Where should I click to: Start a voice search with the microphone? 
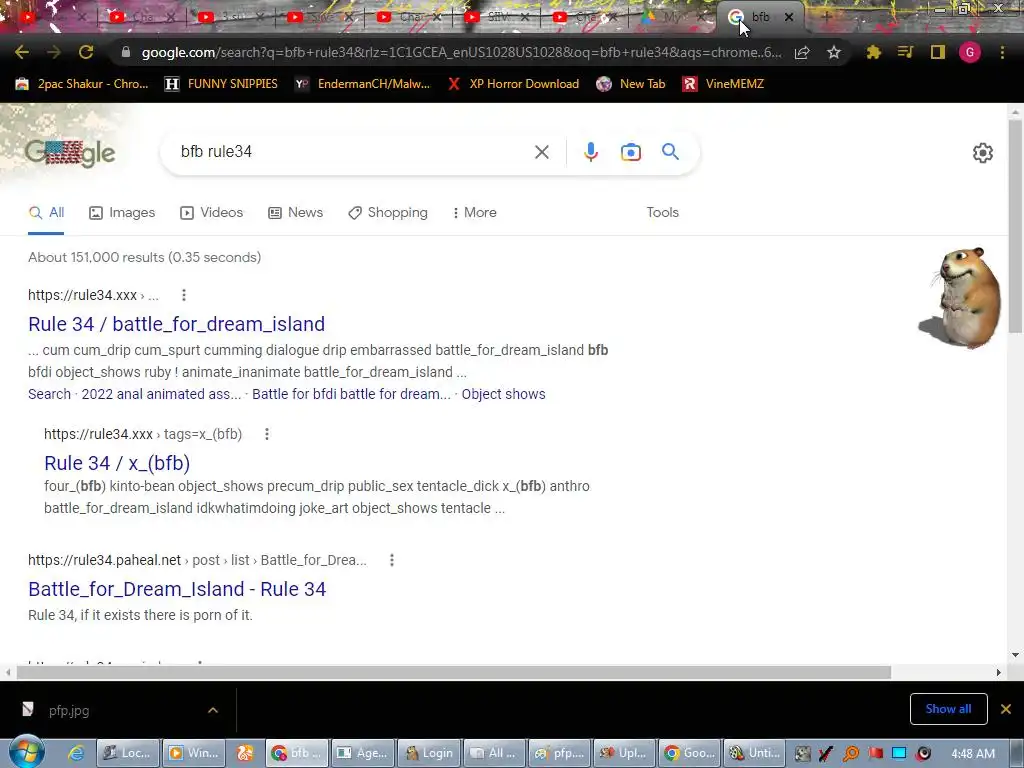(x=590, y=152)
